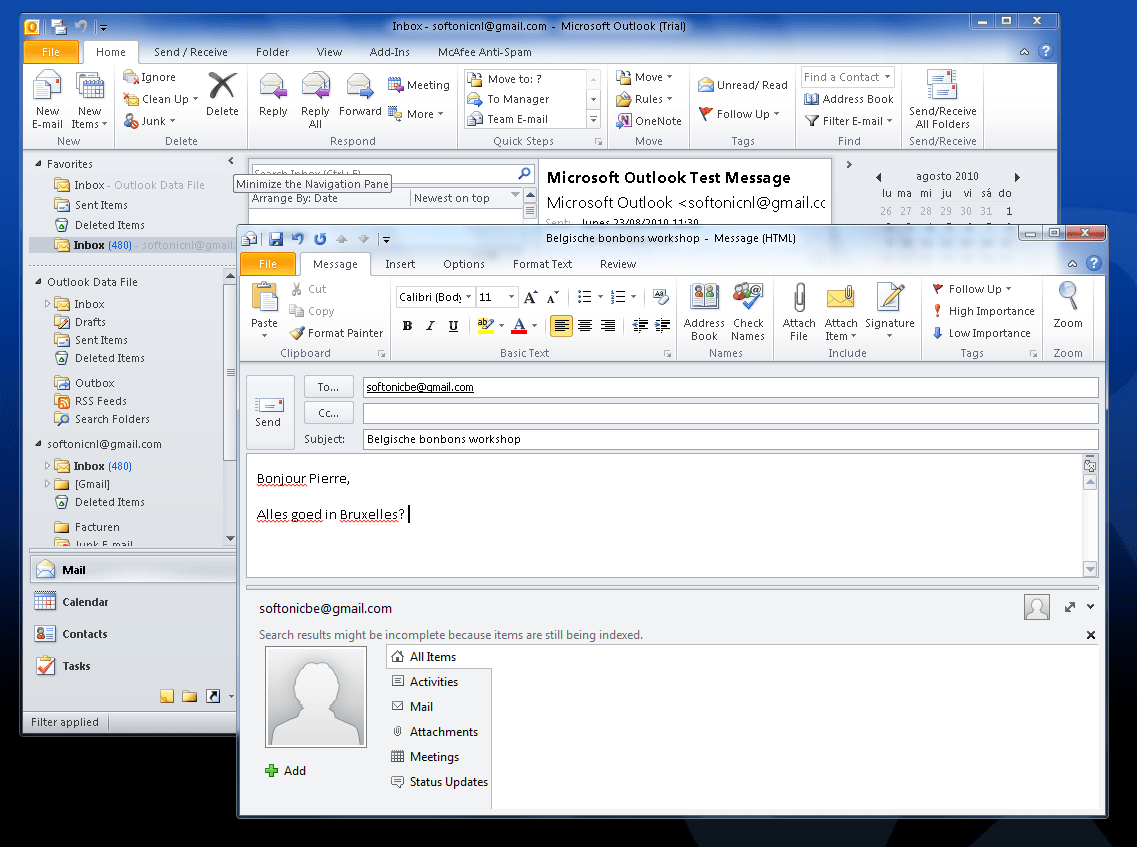Open Calendar in navigation pane
The height and width of the screenshot is (847, 1137).
coord(133,602)
